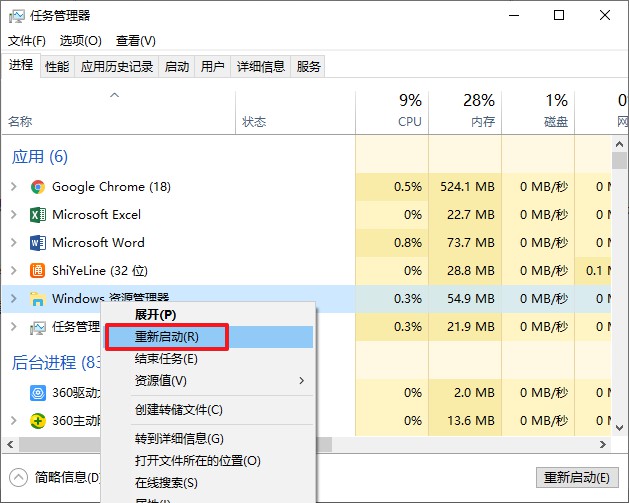Switch to the 应用历史记录 tab

coord(117,67)
